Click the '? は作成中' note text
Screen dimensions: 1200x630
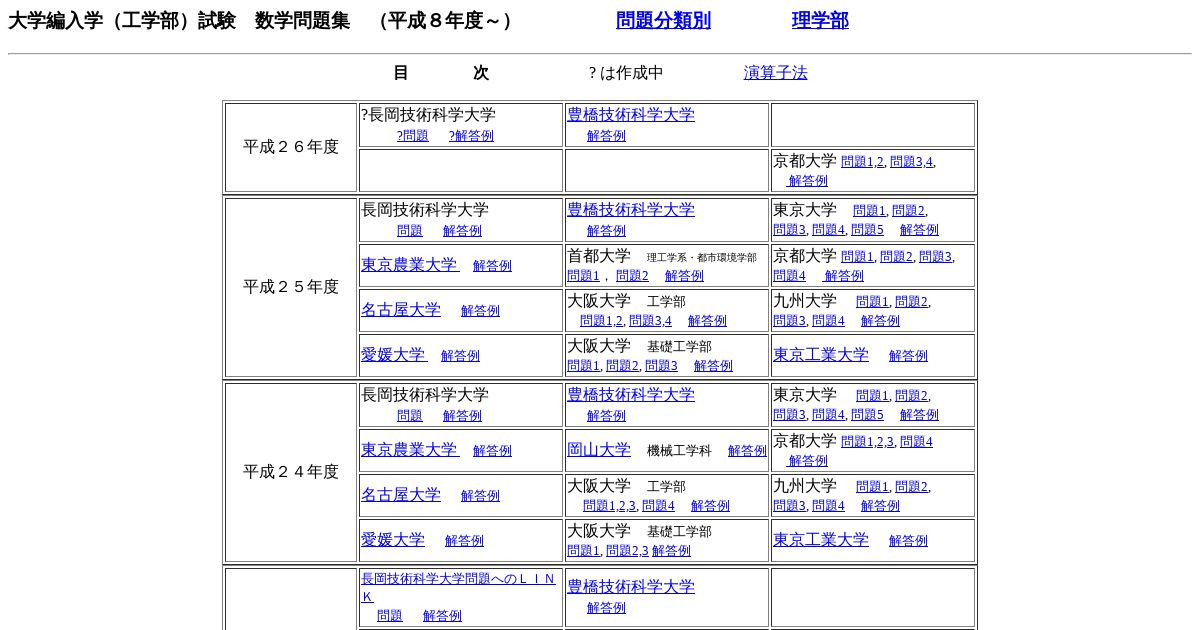pyautogui.click(x=626, y=73)
